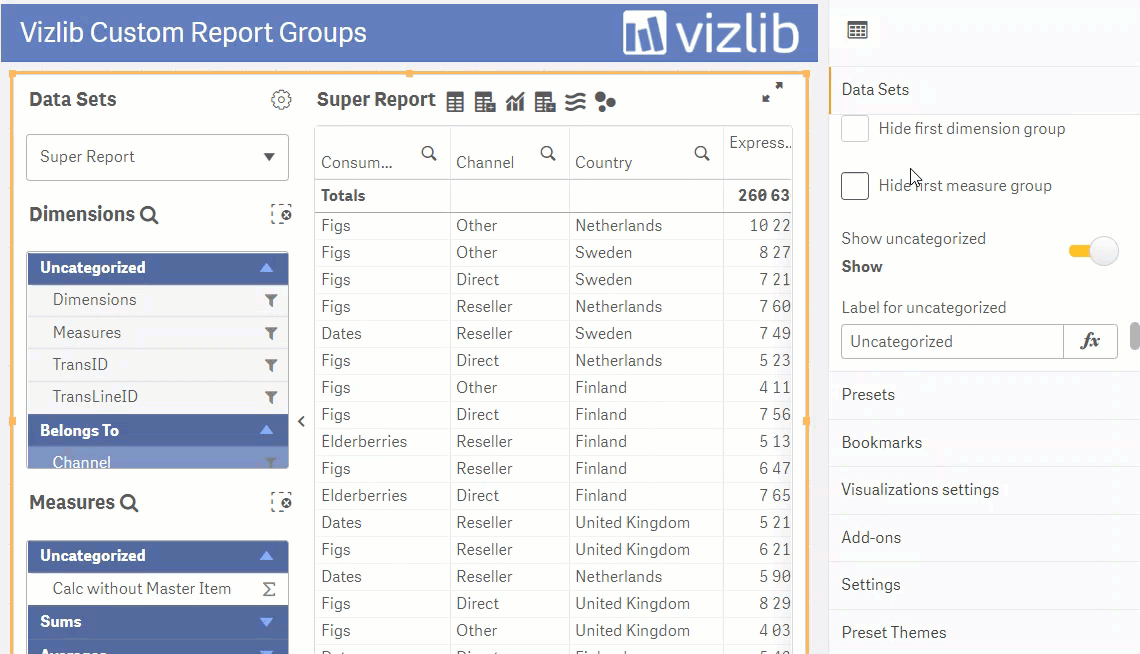
Task: Clear all selected Dimensions
Action: click(x=281, y=214)
